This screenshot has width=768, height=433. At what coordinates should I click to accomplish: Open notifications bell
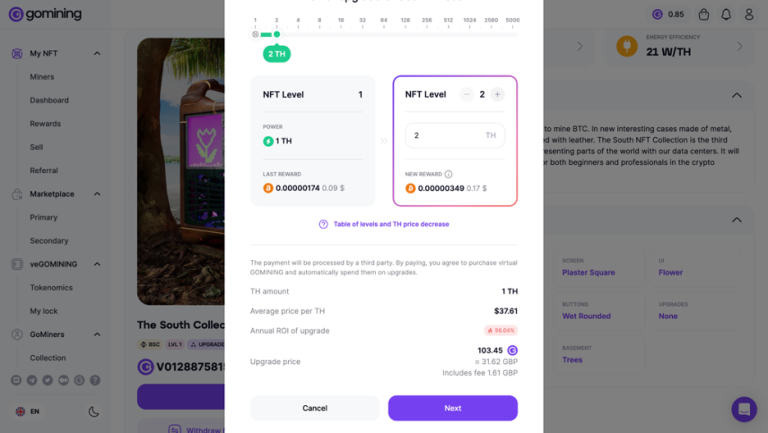point(726,14)
